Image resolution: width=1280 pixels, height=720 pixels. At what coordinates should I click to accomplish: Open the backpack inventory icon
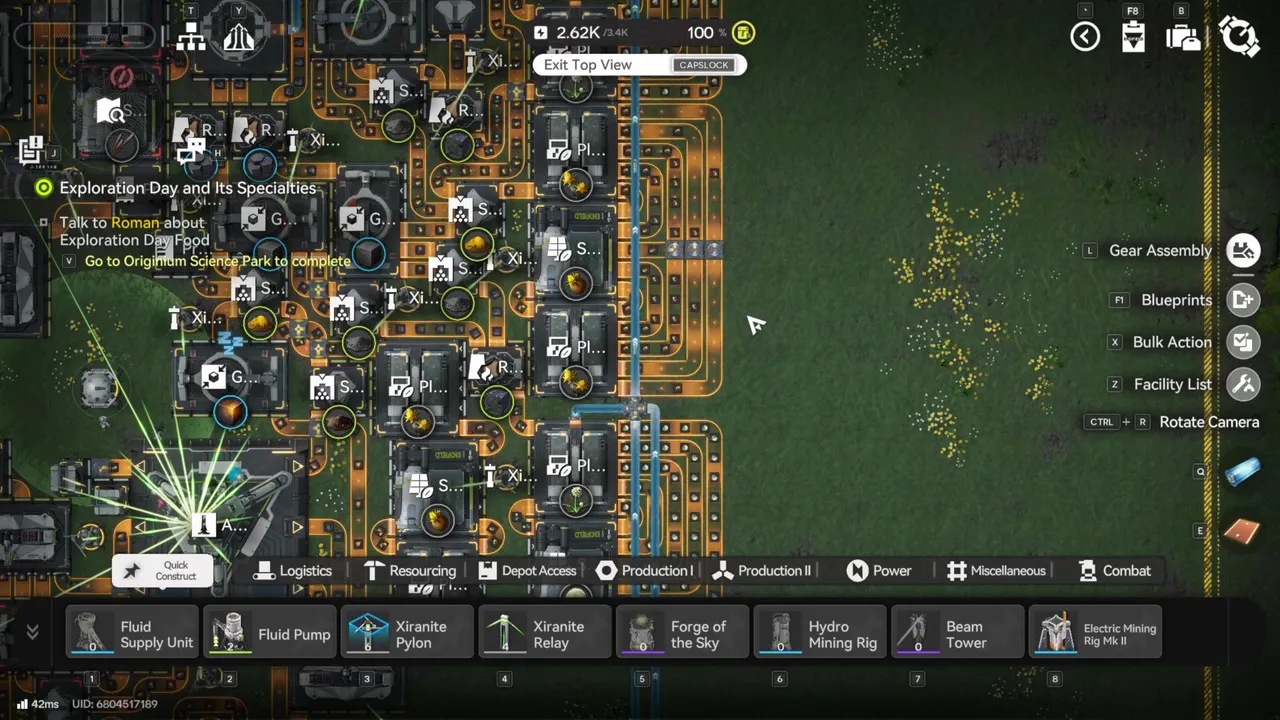[1183, 38]
